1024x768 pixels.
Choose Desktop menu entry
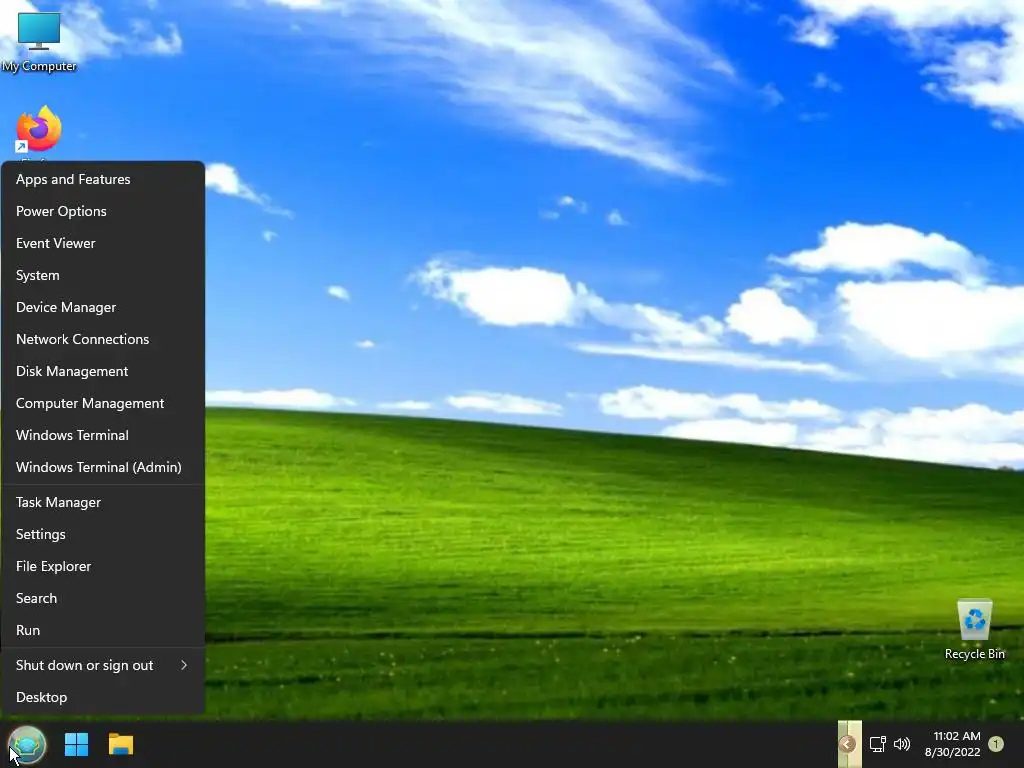click(x=103, y=697)
